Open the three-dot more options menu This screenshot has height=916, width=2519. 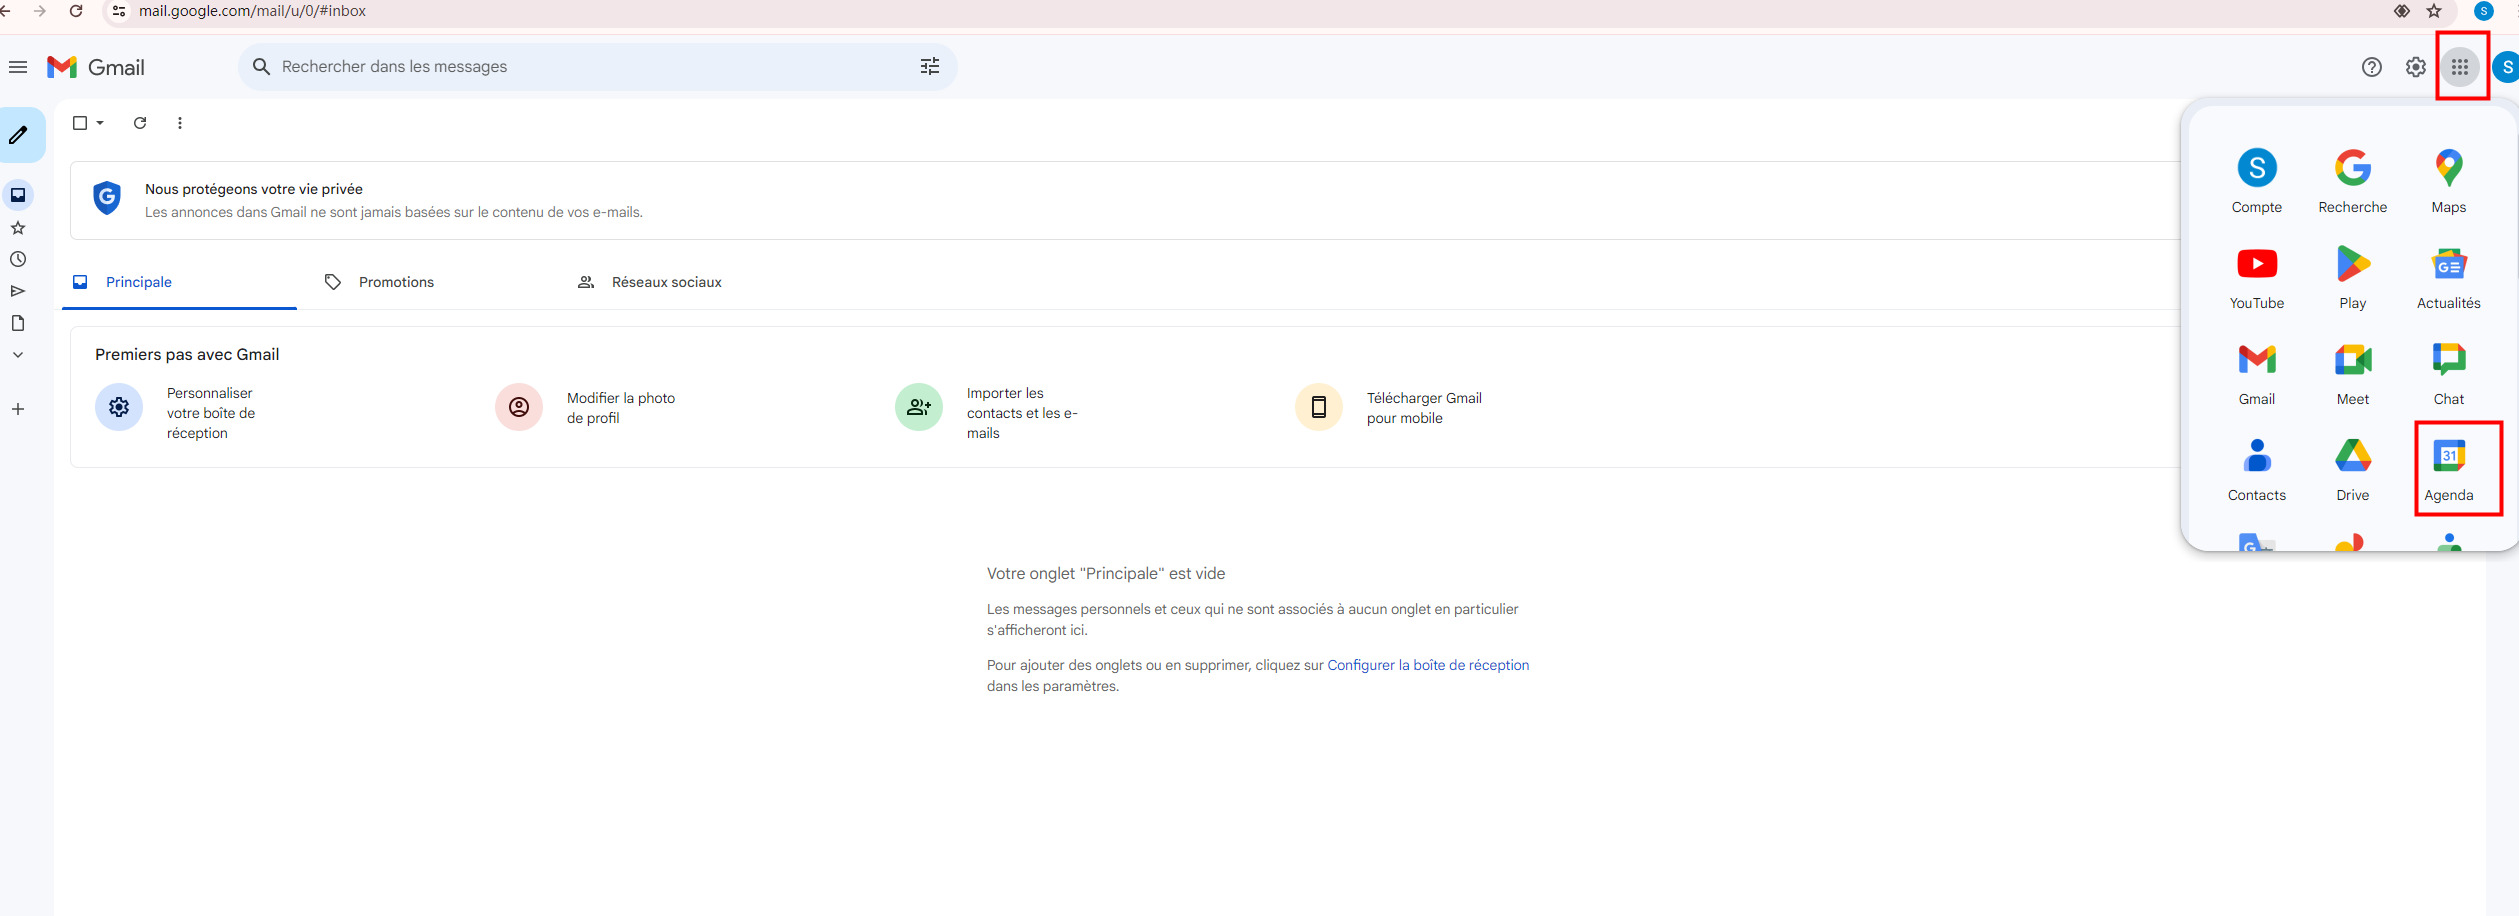pyautogui.click(x=180, y=123)
